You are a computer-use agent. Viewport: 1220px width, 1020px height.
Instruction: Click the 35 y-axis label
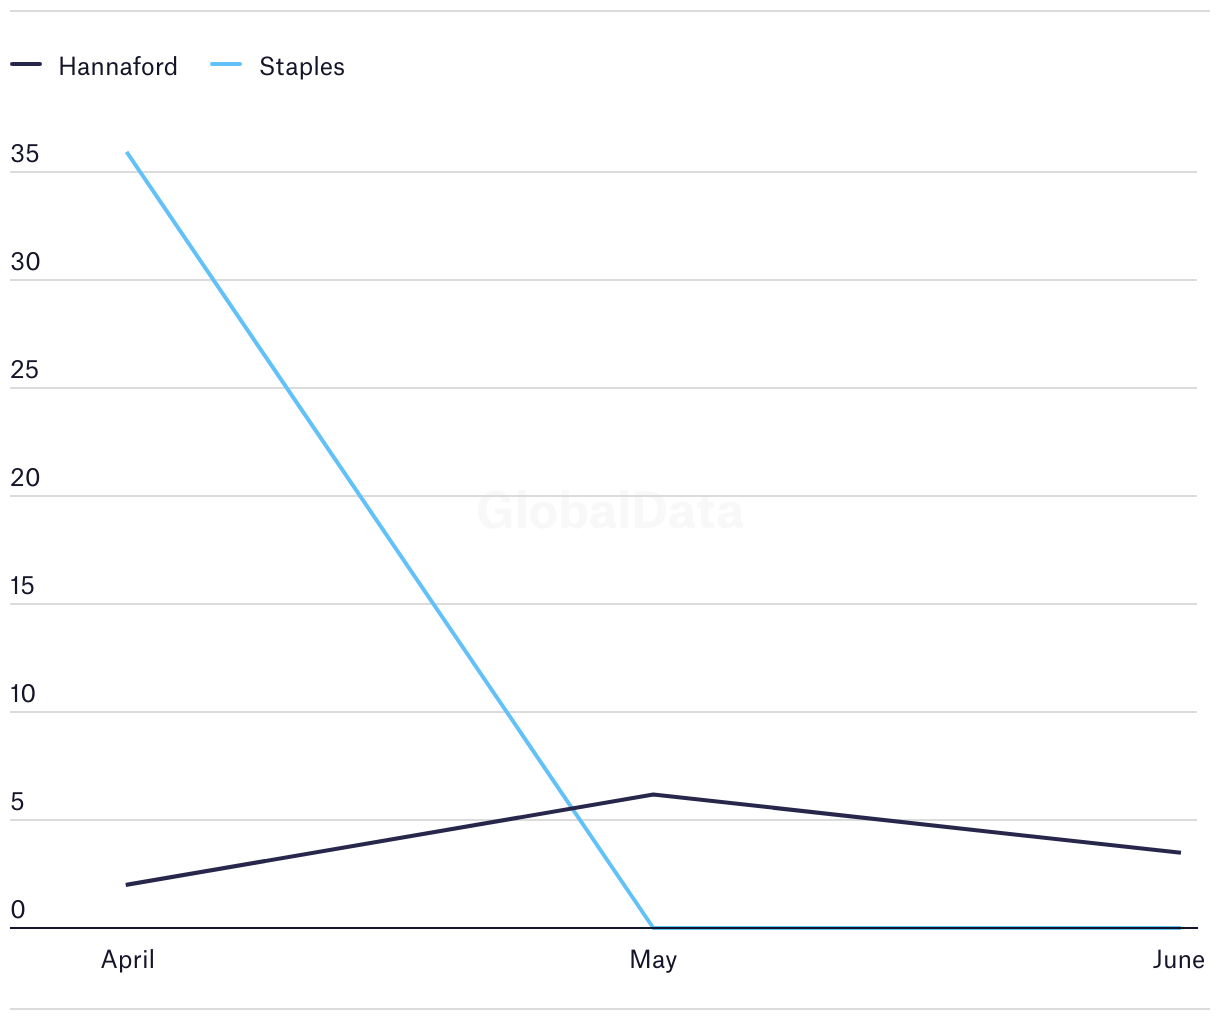click(25, 155)
